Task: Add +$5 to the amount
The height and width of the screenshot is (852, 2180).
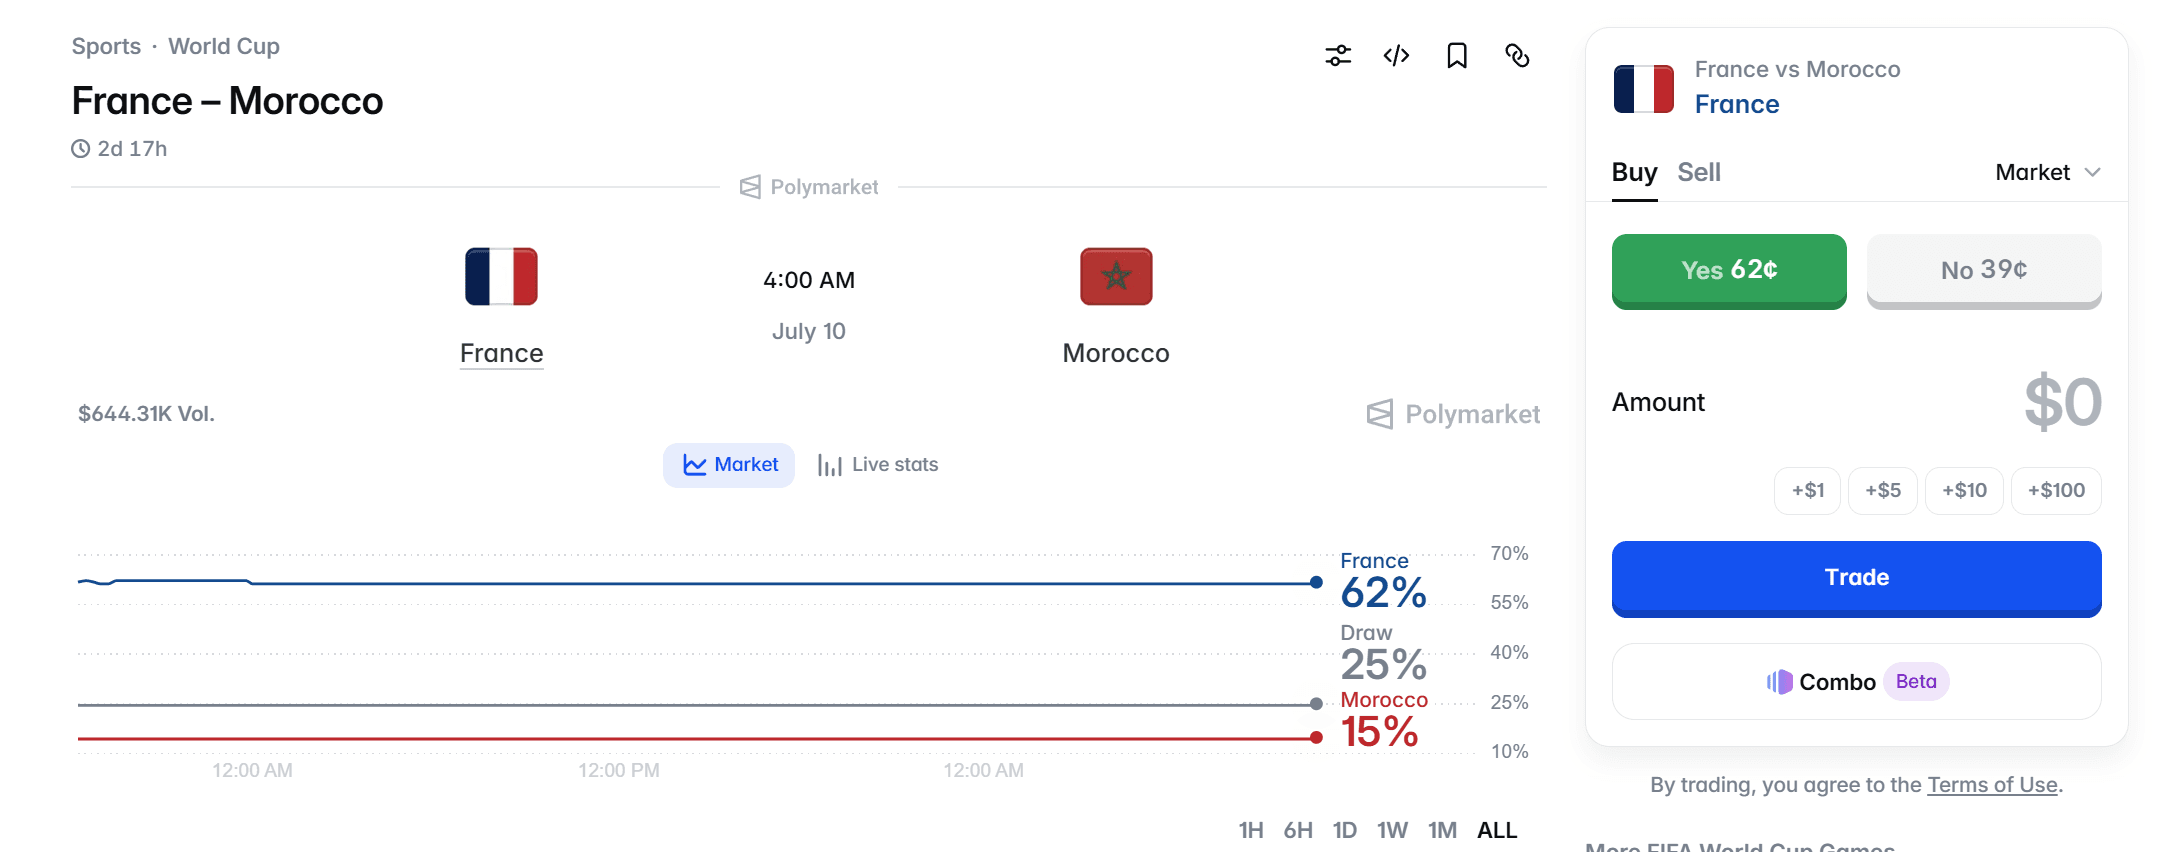Action: (x=1883, y=491)
